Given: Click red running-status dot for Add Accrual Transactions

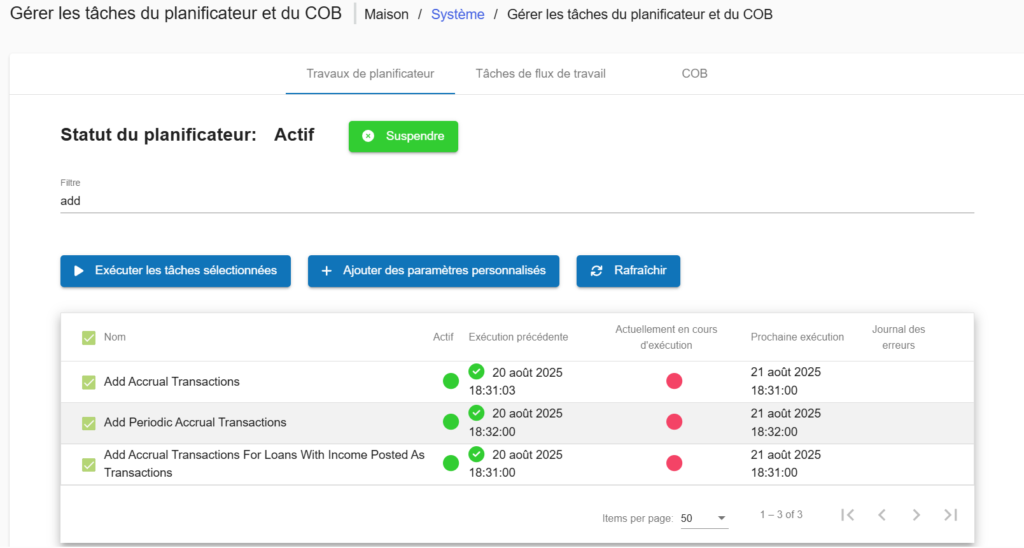Looking at the screenshot, I should point(674,381).
